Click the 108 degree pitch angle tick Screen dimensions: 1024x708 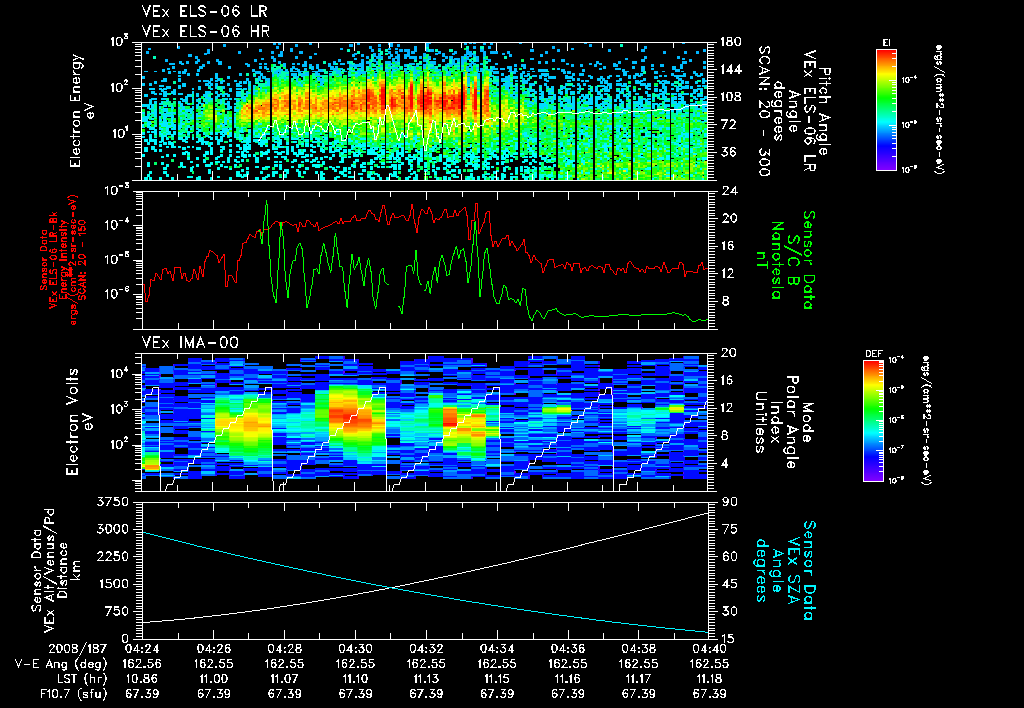pyautogui.click(x=731, y=97)
